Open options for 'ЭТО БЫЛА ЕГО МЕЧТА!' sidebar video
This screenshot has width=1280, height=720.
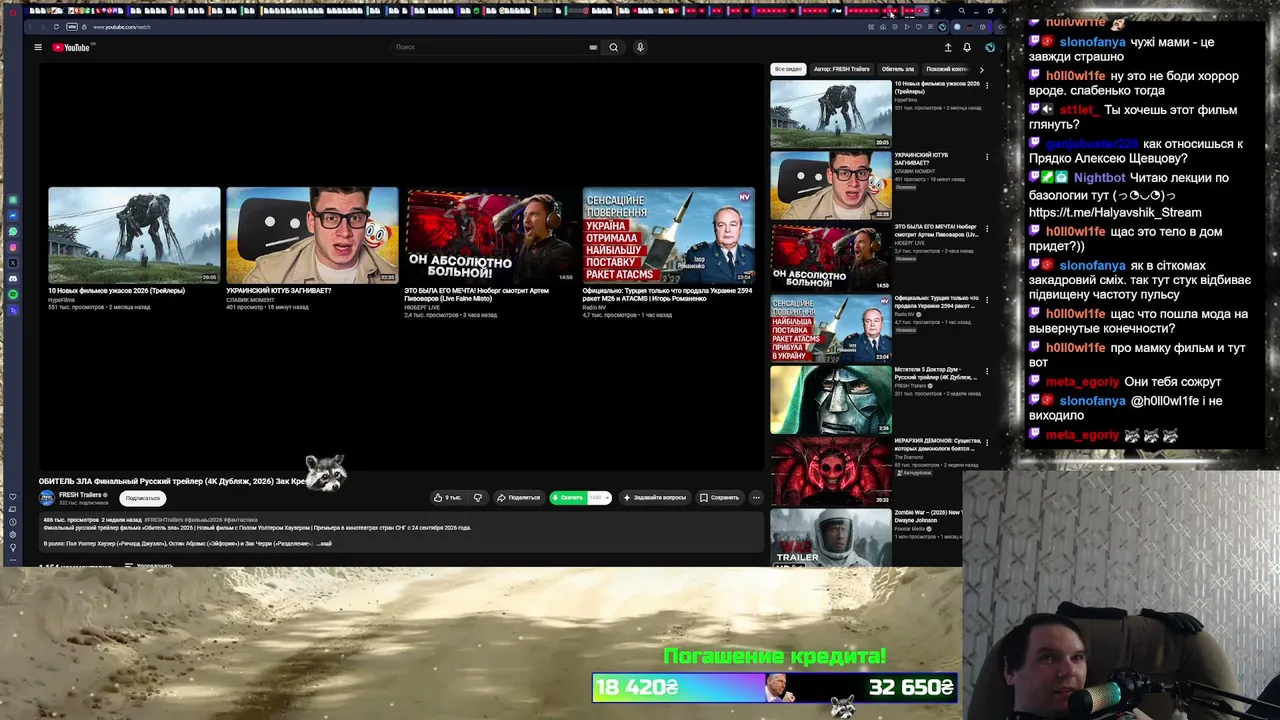click(x=987, y=228)
